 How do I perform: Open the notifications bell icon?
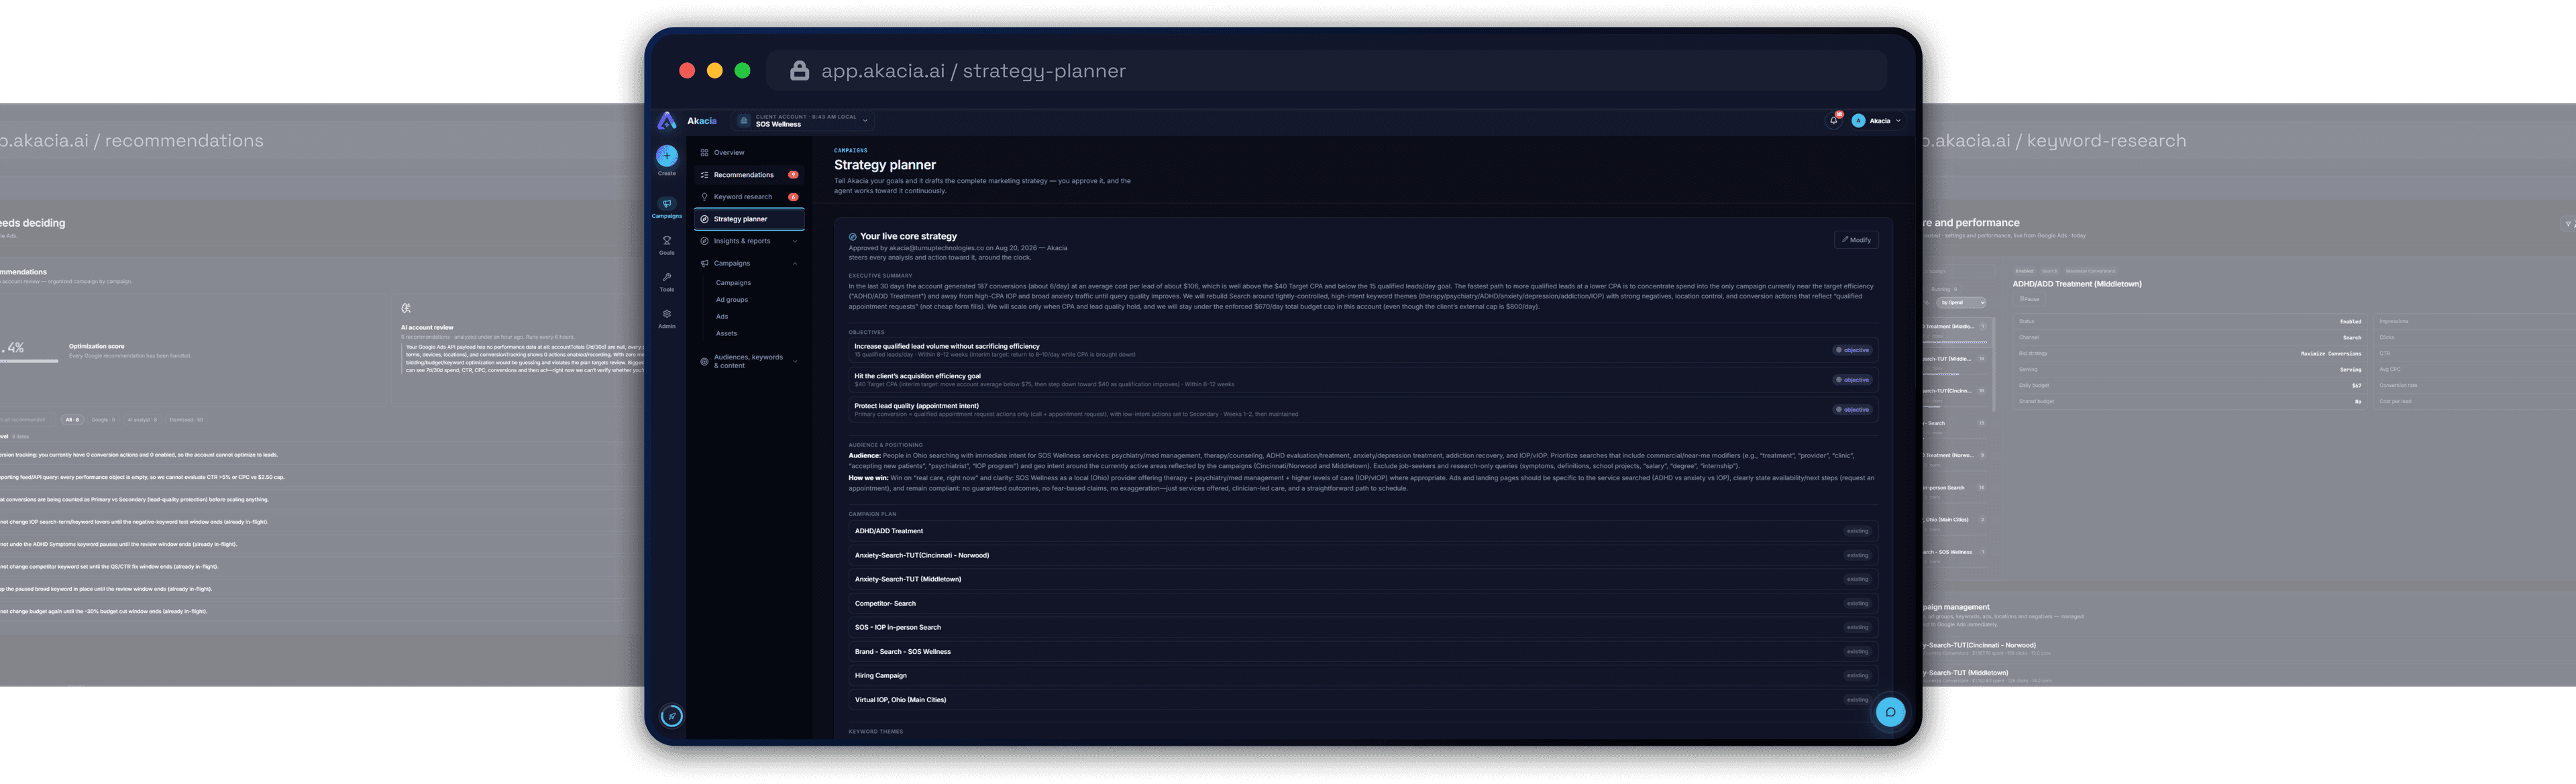(1834, 121)
